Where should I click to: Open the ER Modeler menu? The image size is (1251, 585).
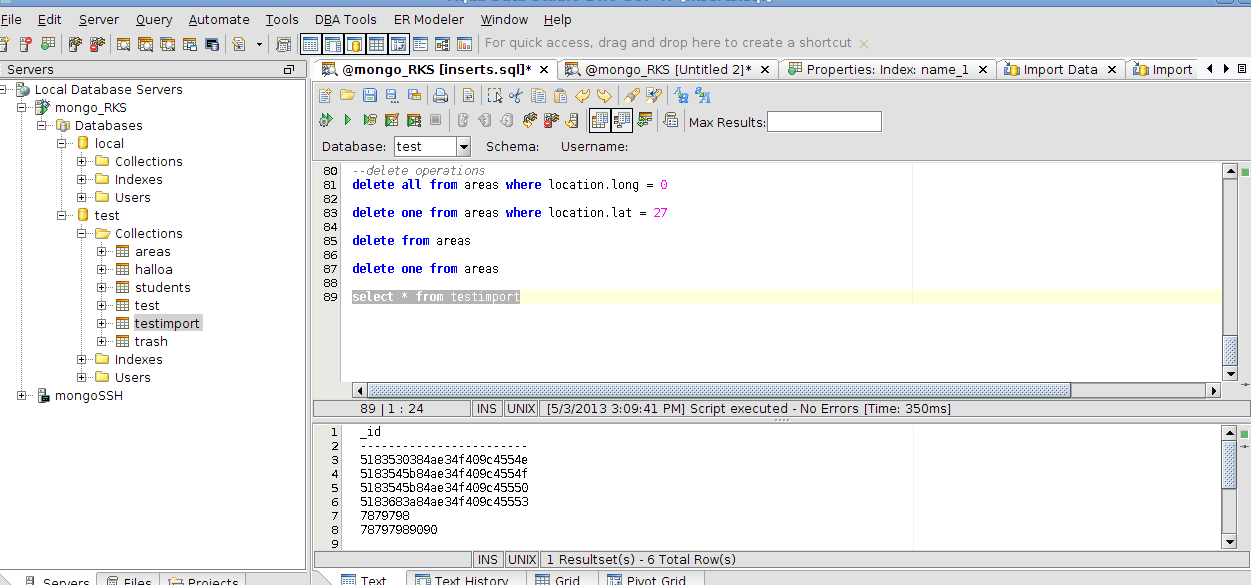tap(428, 19)
